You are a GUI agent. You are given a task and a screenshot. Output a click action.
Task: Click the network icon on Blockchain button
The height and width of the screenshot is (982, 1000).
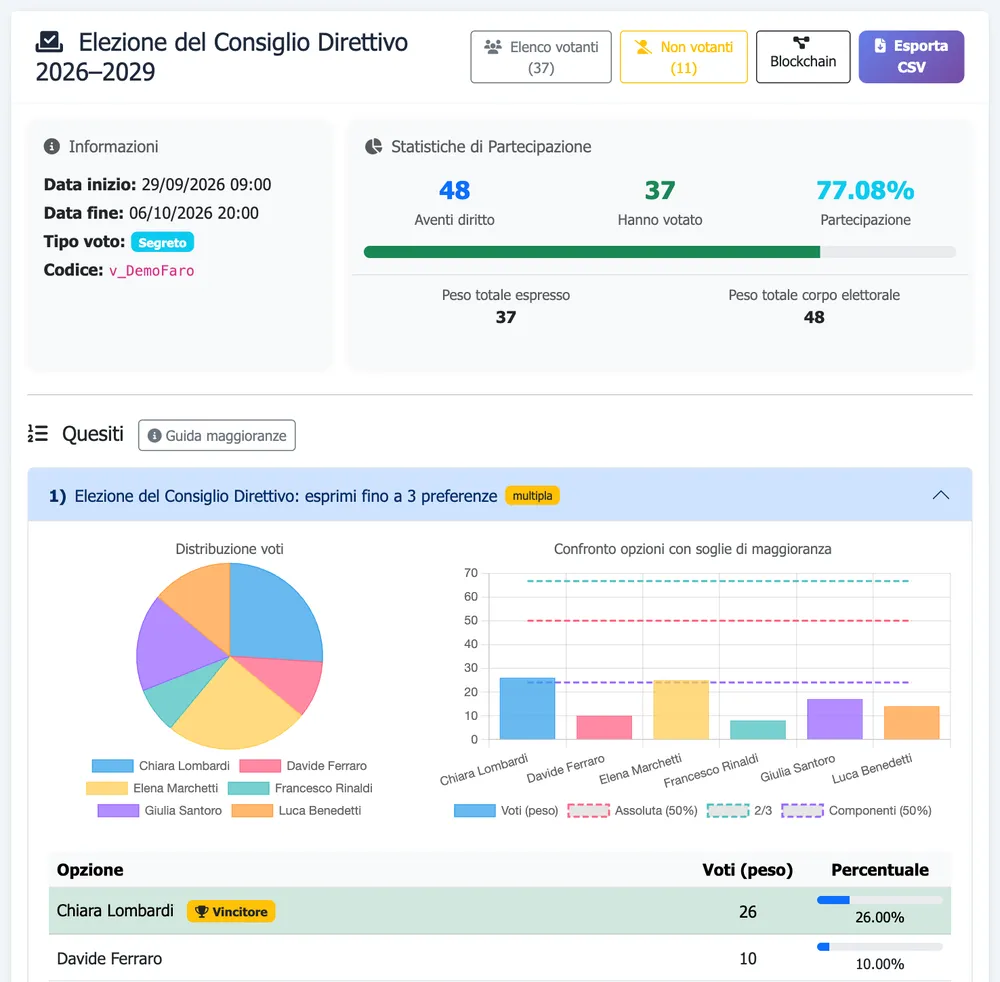[x=802, y=43]
